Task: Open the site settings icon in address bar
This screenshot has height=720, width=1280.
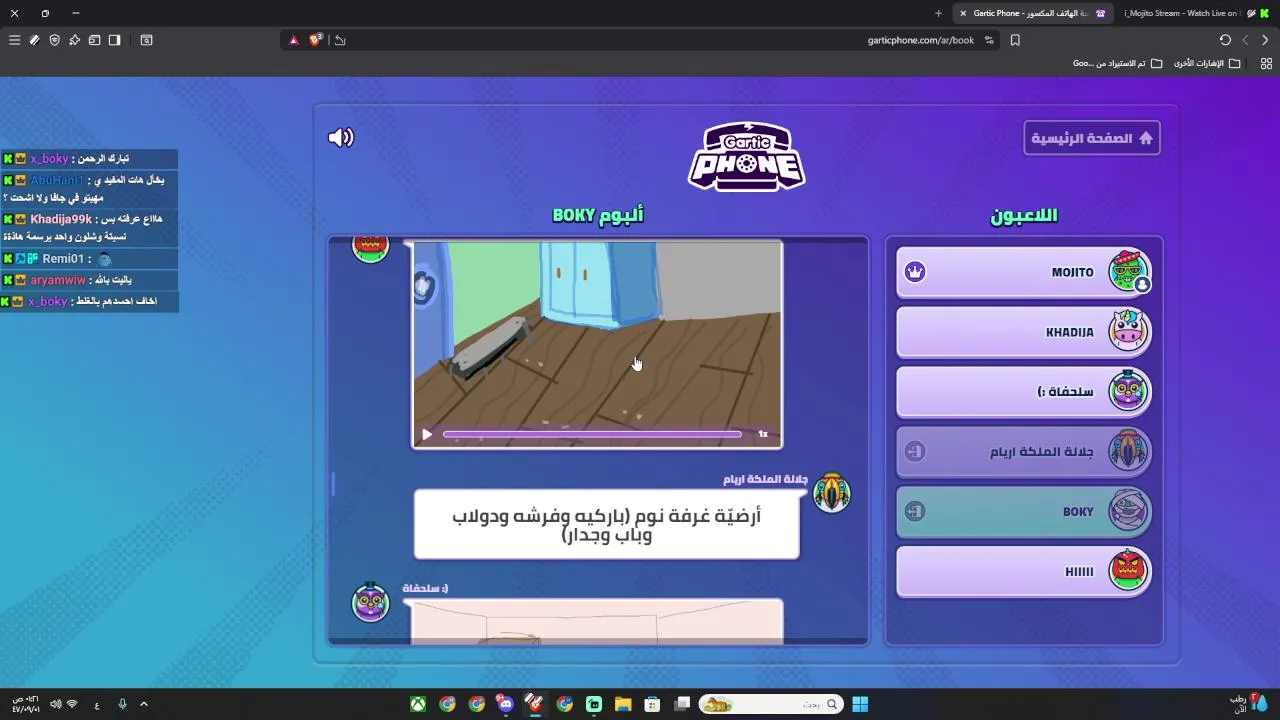Action: click(989, 40)
